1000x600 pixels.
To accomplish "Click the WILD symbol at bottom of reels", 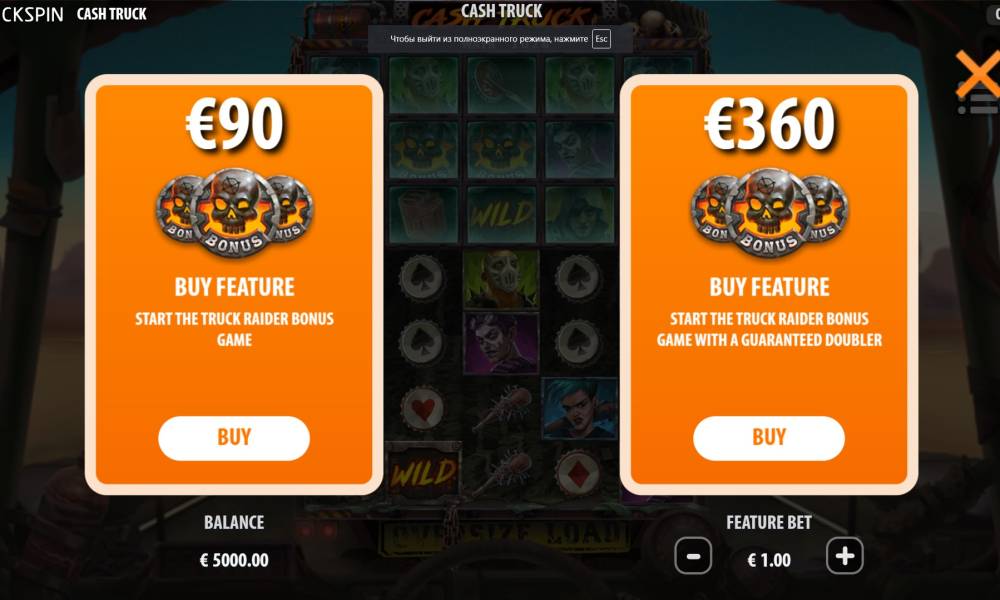I will coord(423,471).
